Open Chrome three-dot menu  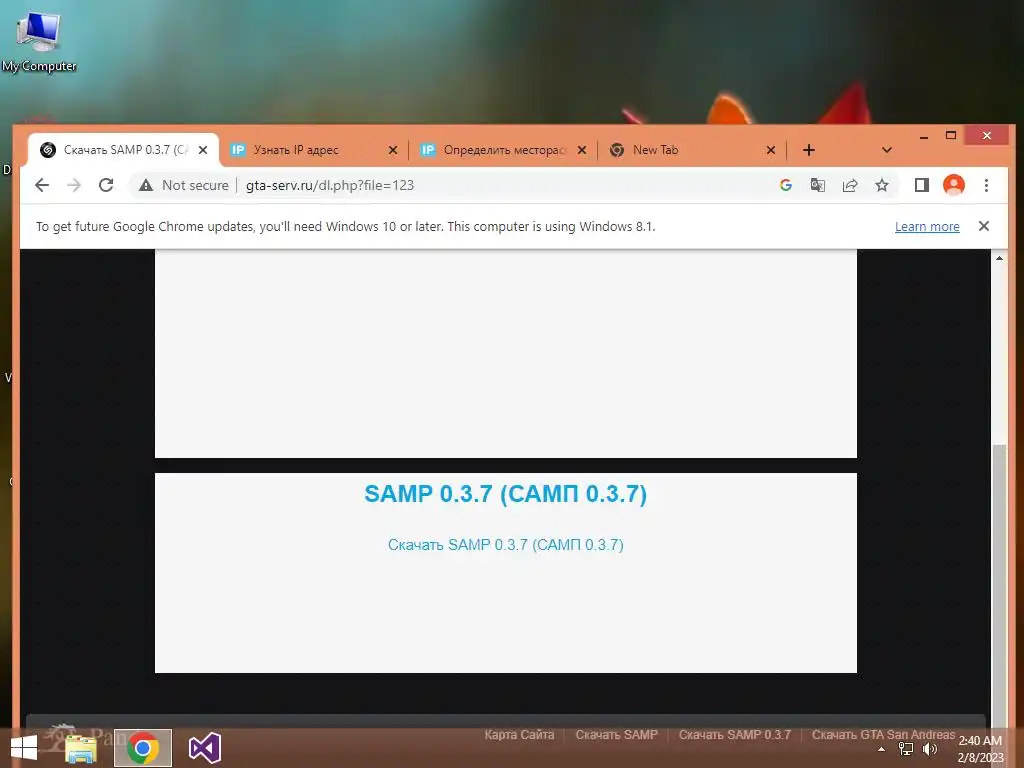(x=986, y=185)
